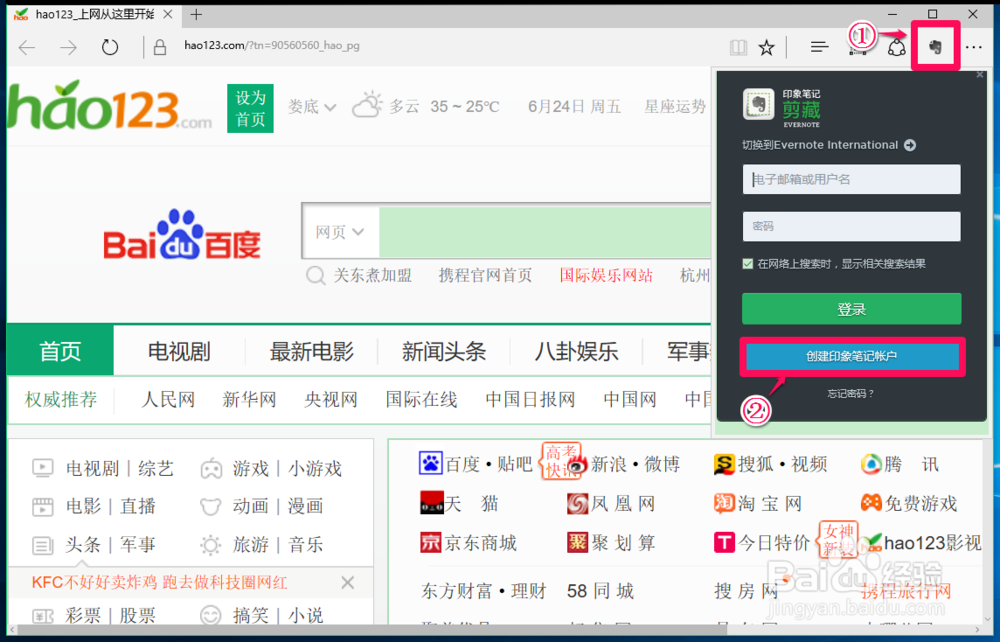This screenshot has width=1000, height=642.
Task: Open the browser More (…) menu
Action: point(973,47)
